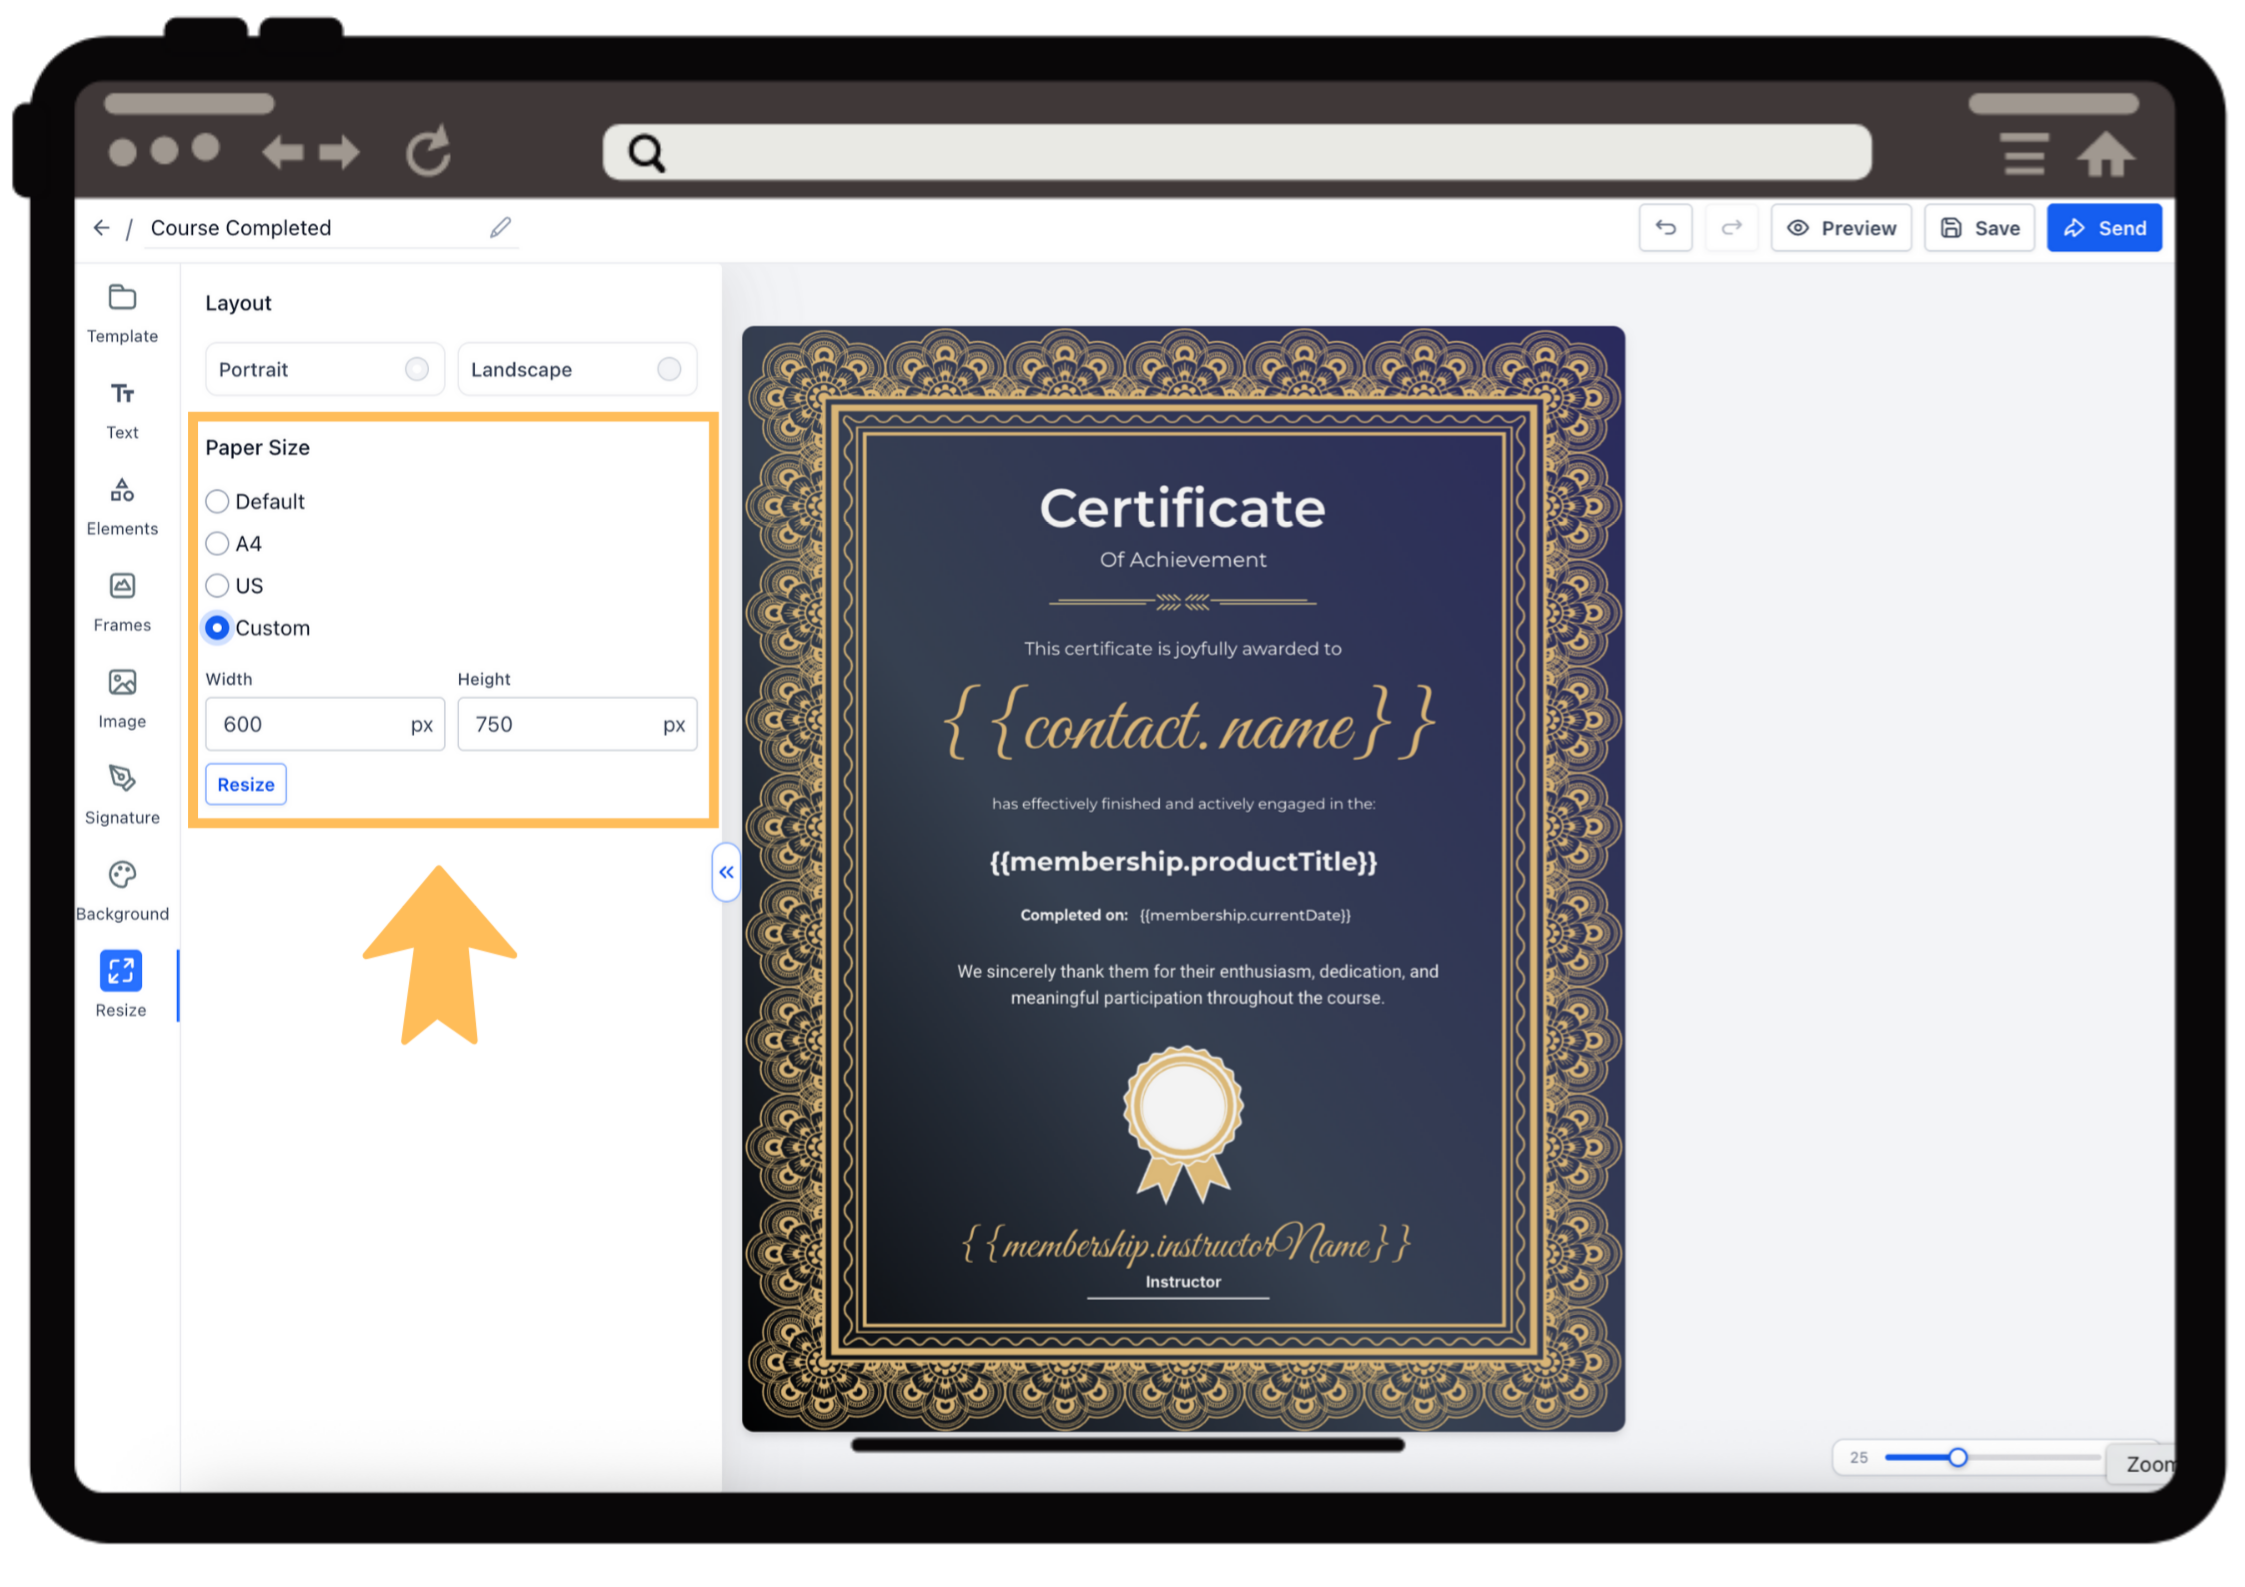The image size is (2245, 1587).
Task: Select the Text tool
Action: tap(122, 410)
